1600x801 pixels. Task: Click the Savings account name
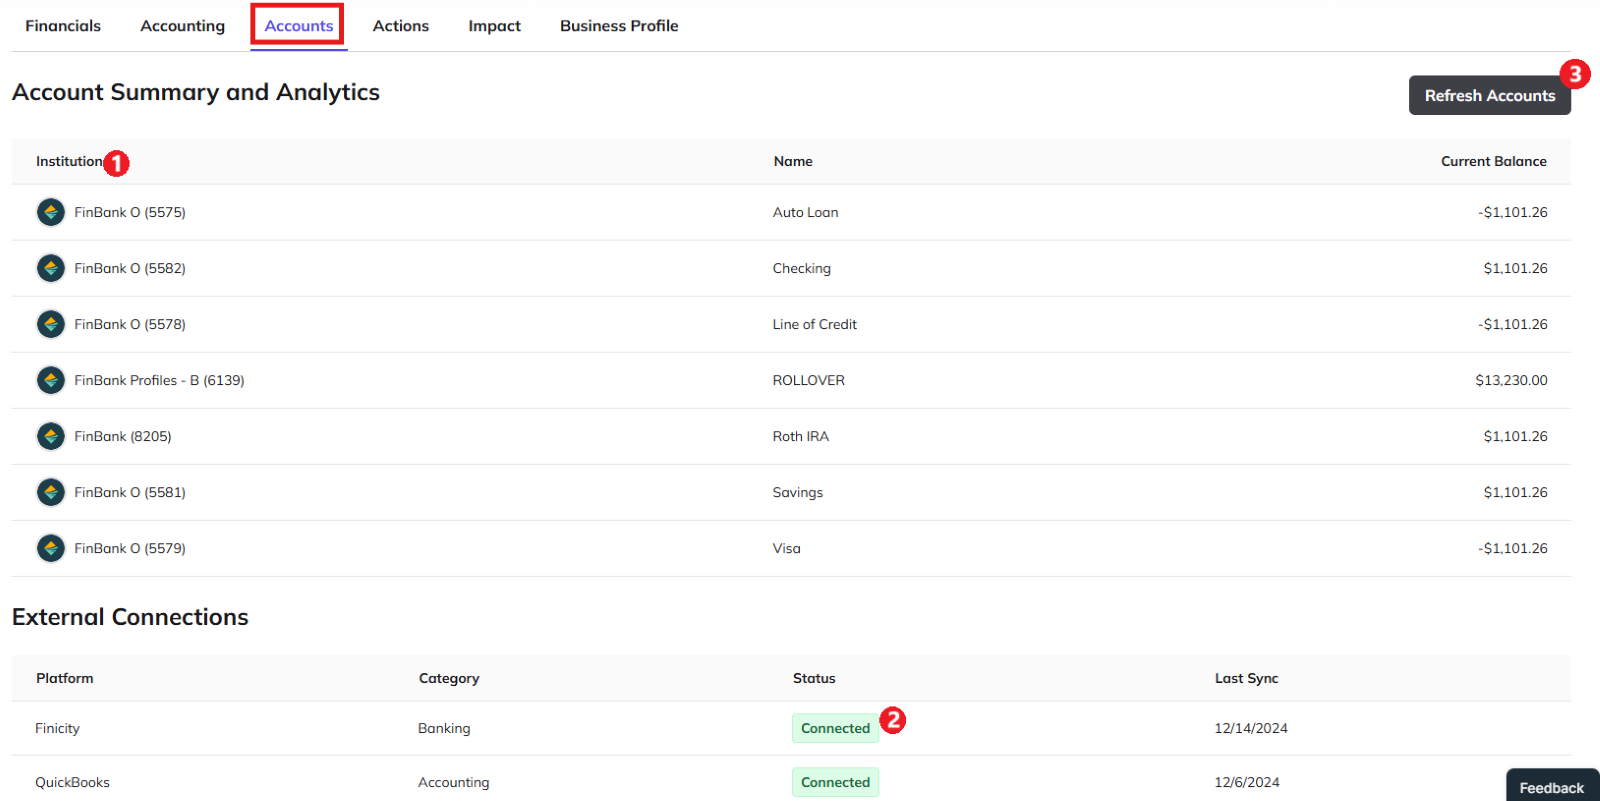(x=797, y=492)
